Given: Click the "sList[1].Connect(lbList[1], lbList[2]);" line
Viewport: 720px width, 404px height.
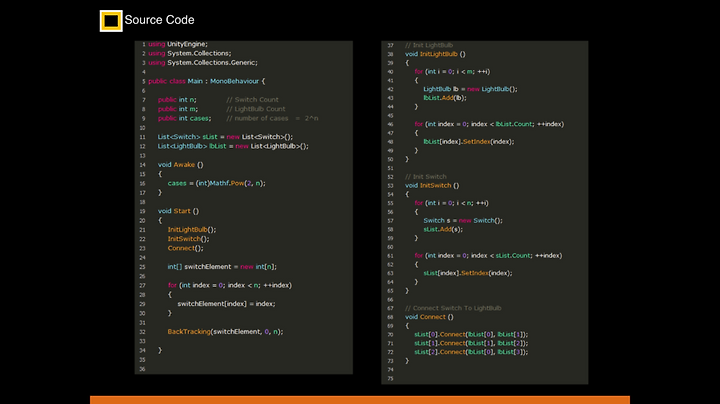Looking at the screenshot, I should [x=471, y=343].
